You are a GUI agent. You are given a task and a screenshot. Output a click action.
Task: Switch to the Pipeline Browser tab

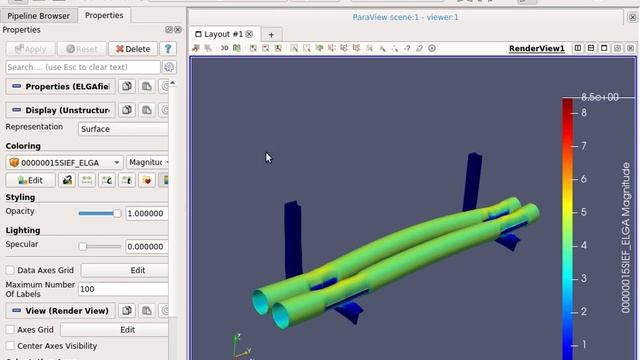(38, 16)
